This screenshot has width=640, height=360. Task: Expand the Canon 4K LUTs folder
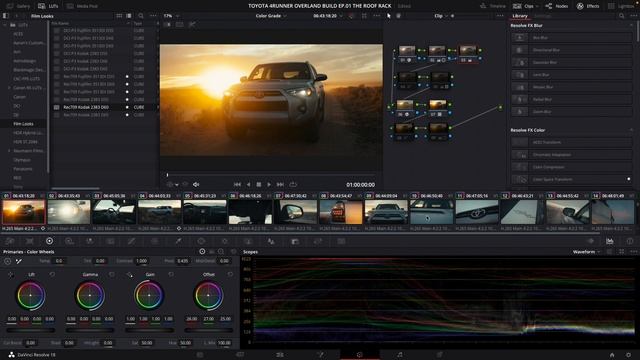coord(9,88)
